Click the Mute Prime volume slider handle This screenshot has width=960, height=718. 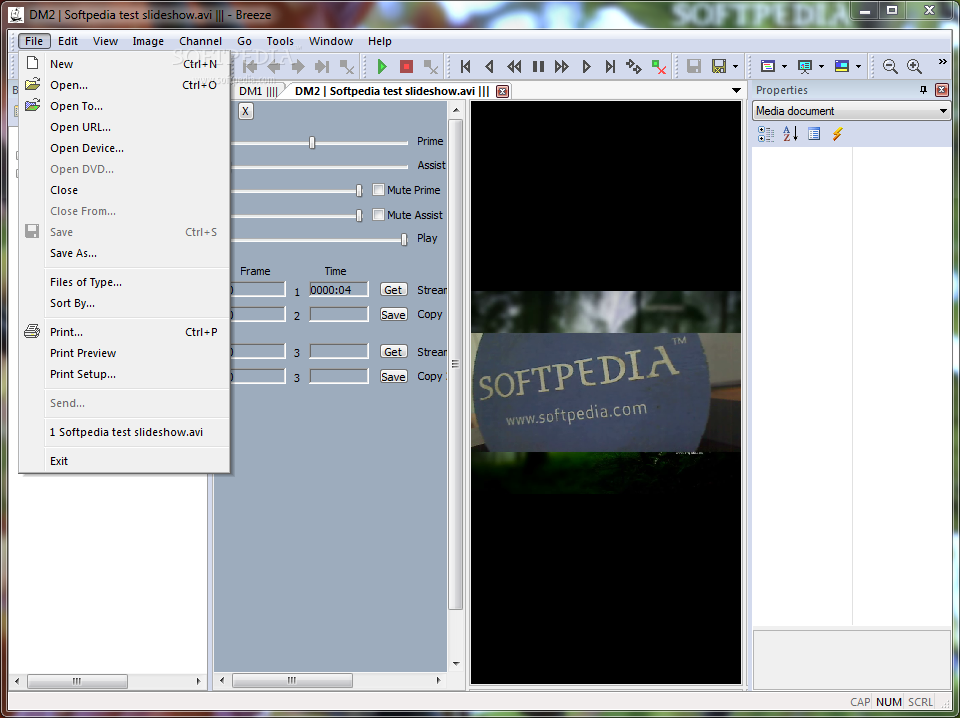359,191
